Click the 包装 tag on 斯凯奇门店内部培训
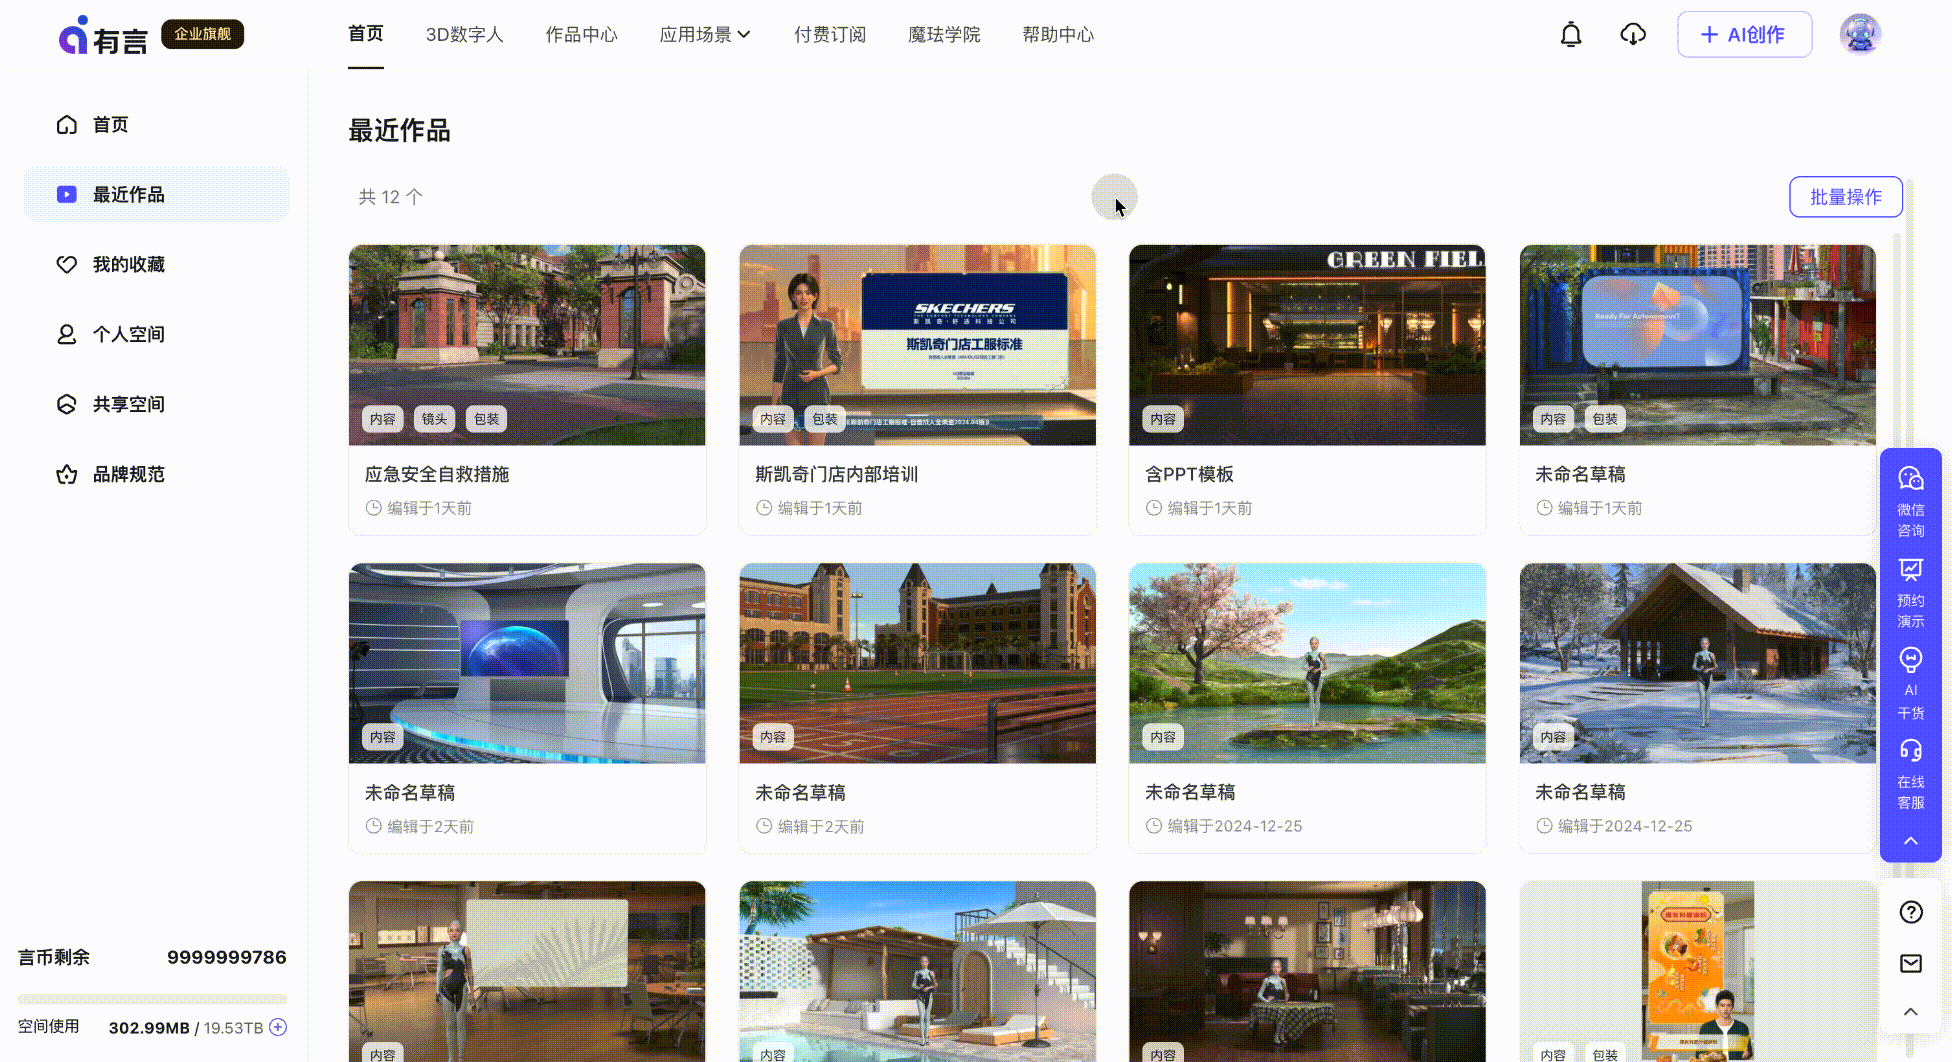This screenshot has height=1062, width=1952. (x=825, y=419)
